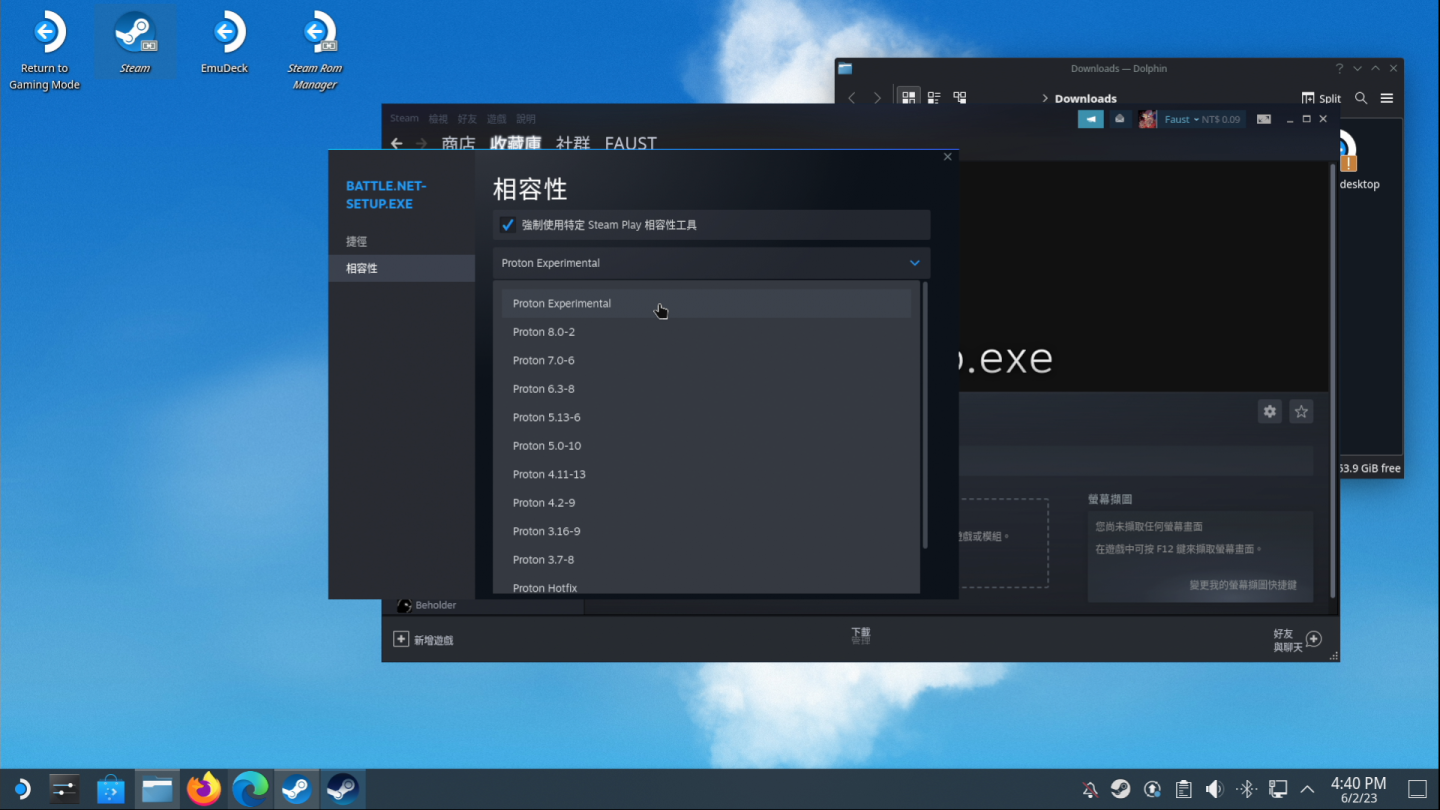Choose Proton 5.13-6 from the list
Screen dimensions: 1440x810
coord(707,417)
